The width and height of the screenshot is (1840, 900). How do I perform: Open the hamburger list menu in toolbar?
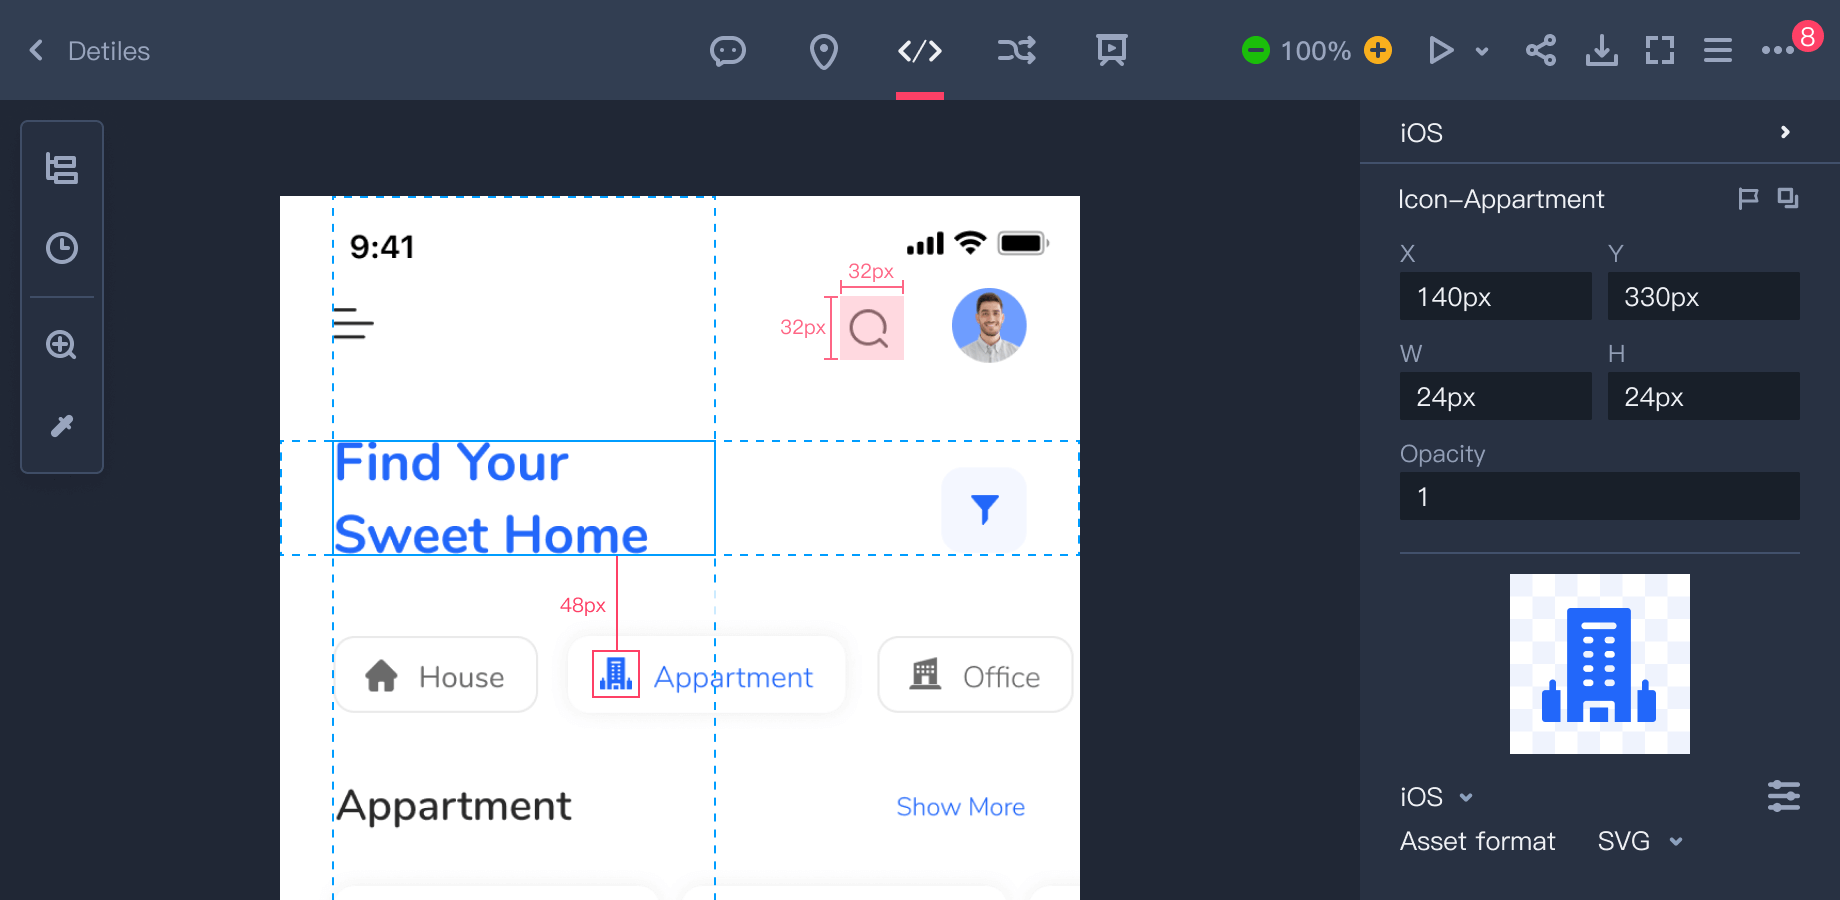tap(1718, 50)
